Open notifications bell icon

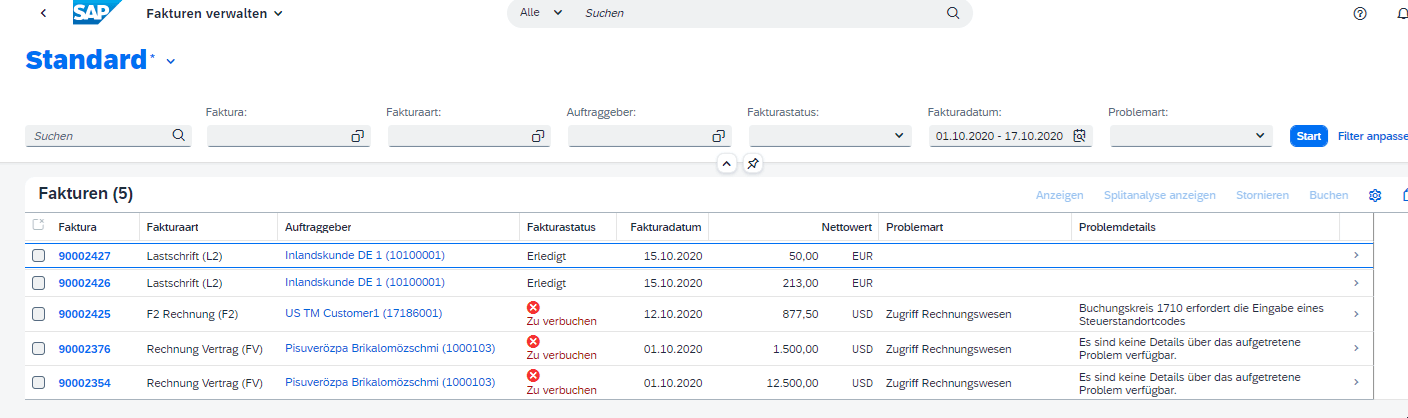(1402, 13)
